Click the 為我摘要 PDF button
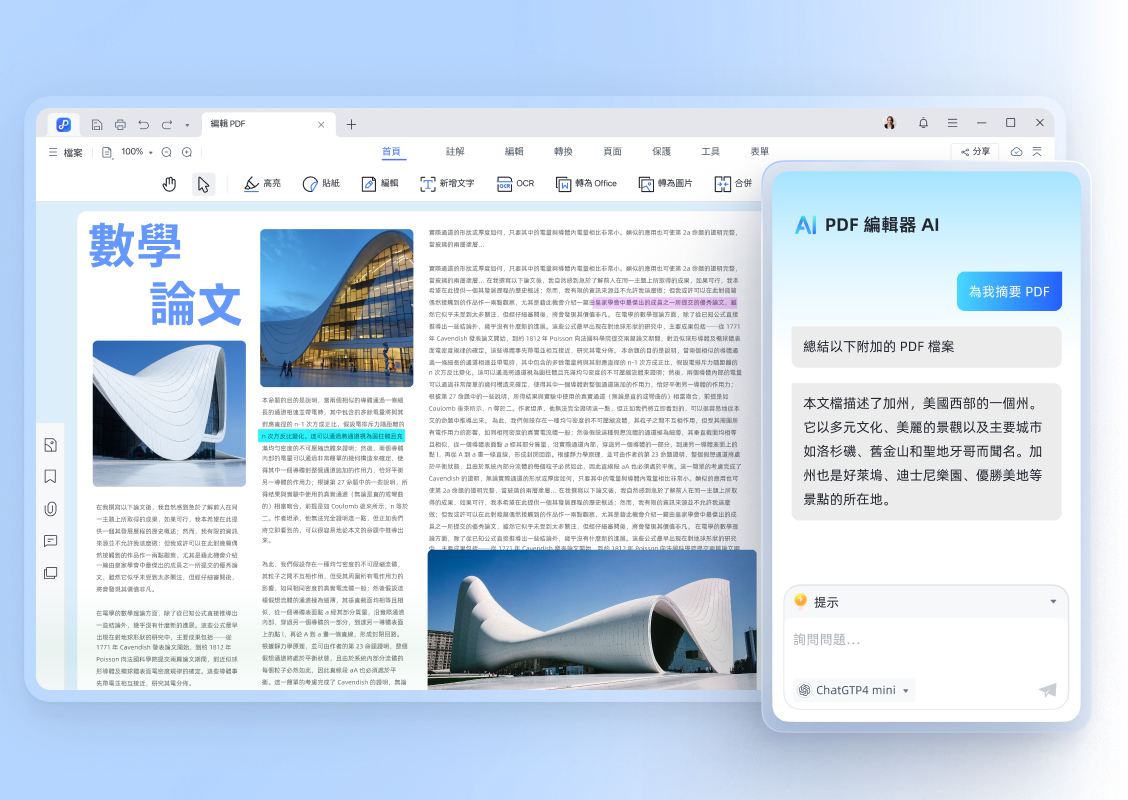Screen dimensions: 1128x800 (x=1009, y=291)
